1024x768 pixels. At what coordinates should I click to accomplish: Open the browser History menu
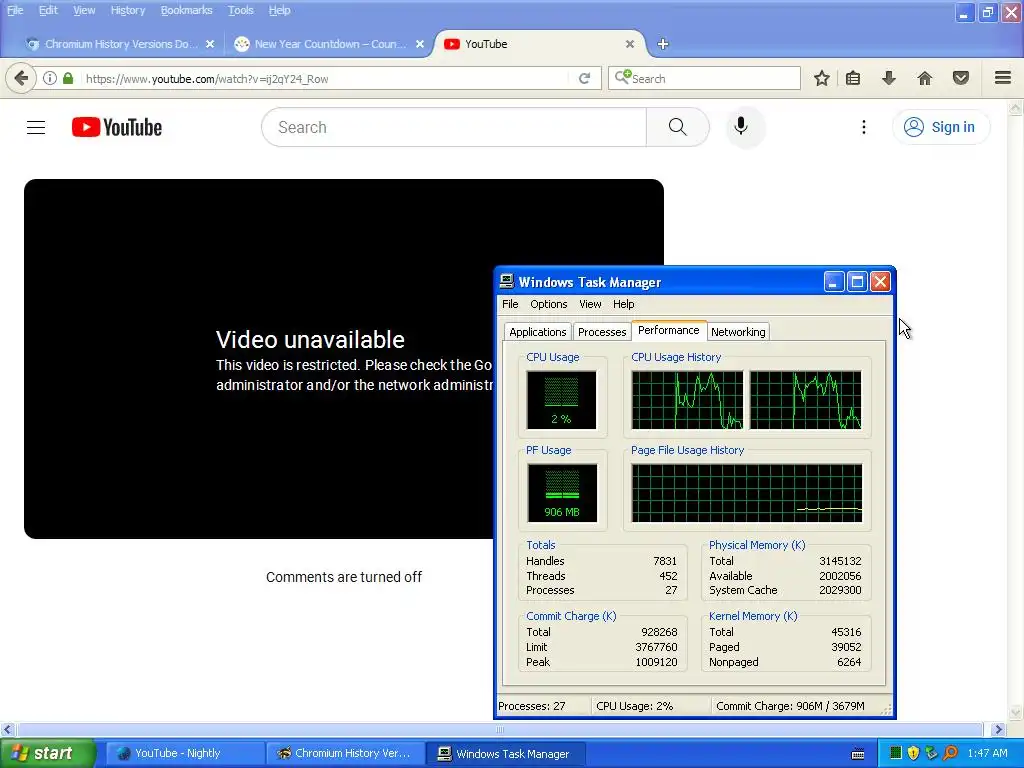pyautogui.click(x=127, y=10)
